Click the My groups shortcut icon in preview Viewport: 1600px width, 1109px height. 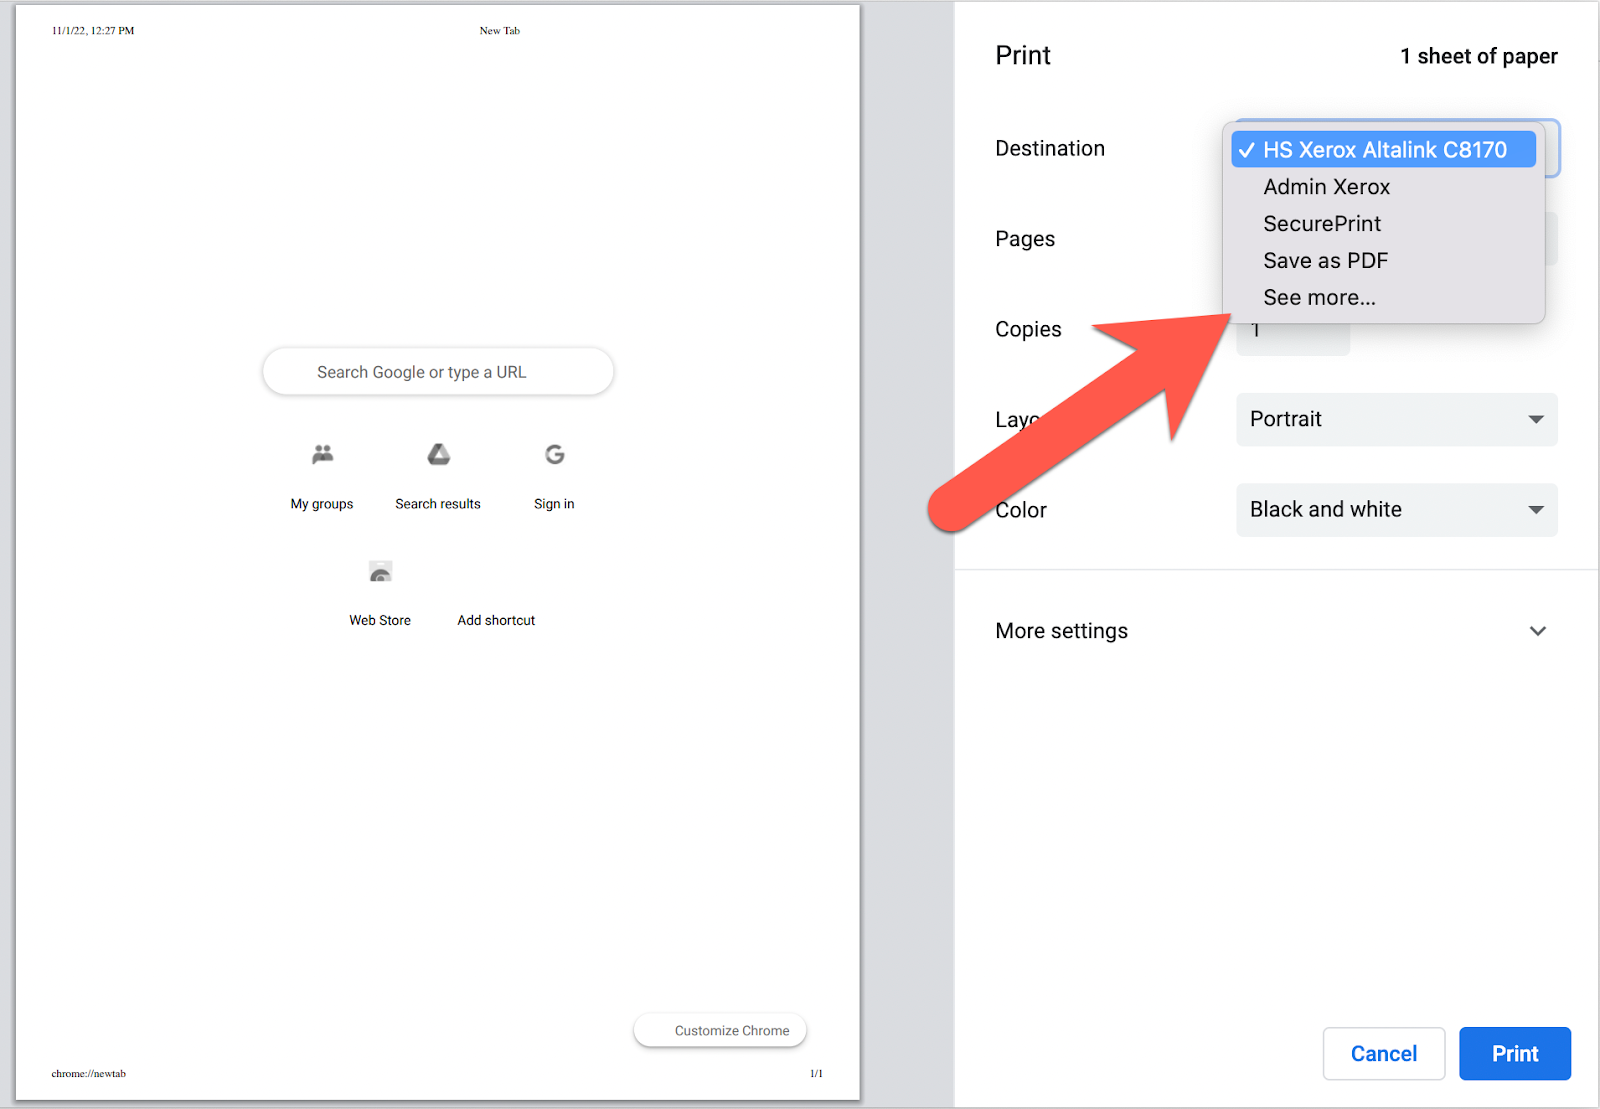click(x=322, y=455)
